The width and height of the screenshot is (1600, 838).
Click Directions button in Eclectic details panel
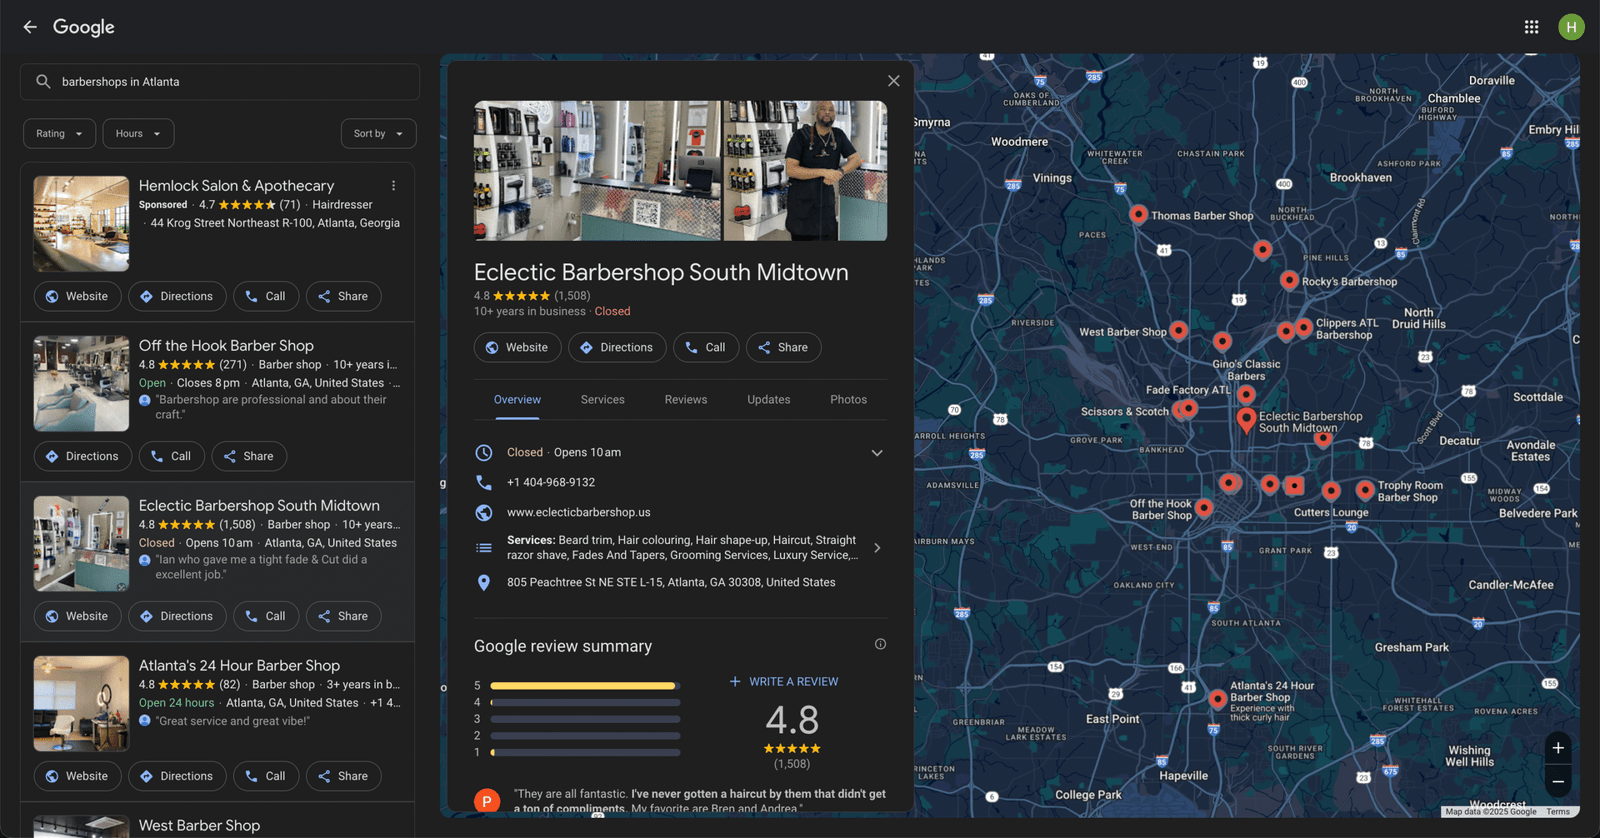[617, 347]
